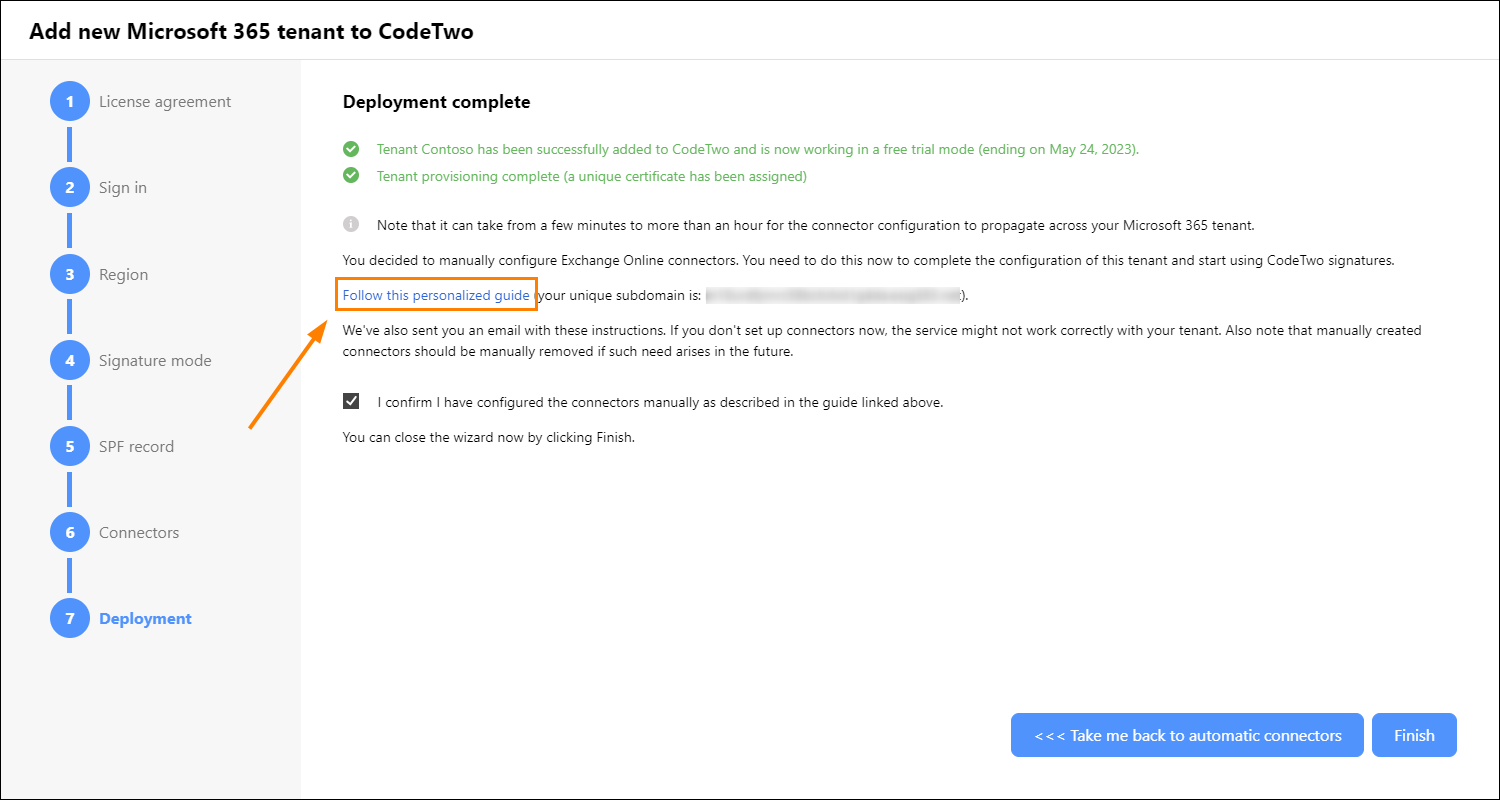Select the Signature mode step label

(x=155, y=360)
